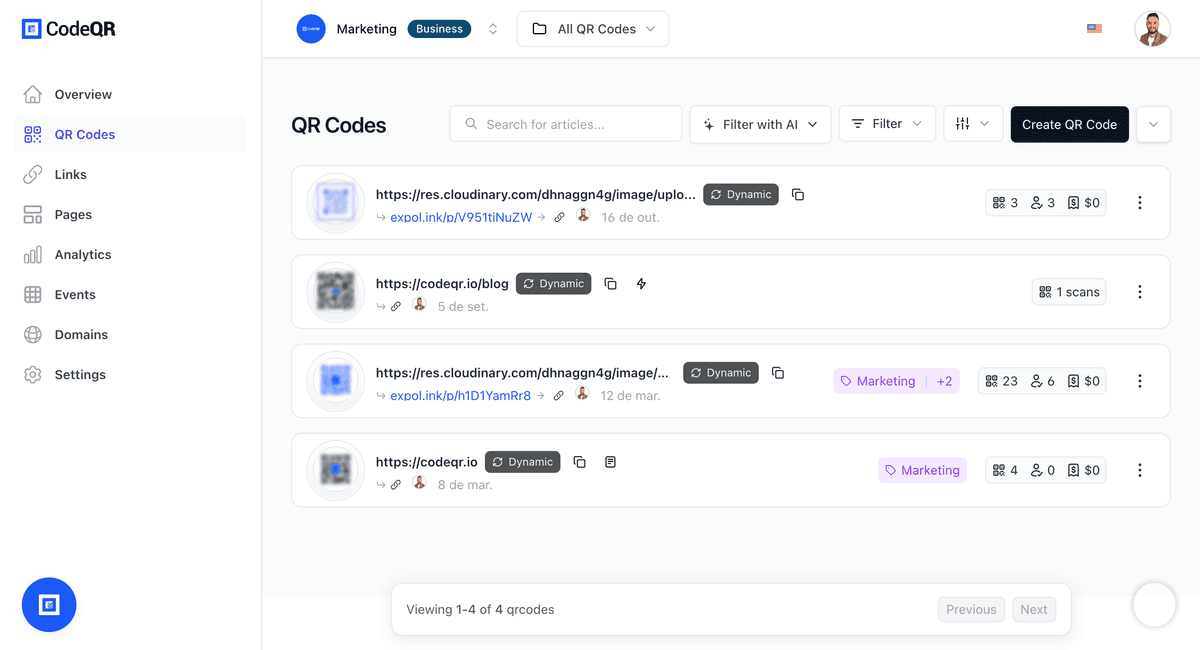Screen dimensions: 1200x650
Task: Open the blue CodeQR chat bubble
Action: point(49,604)
